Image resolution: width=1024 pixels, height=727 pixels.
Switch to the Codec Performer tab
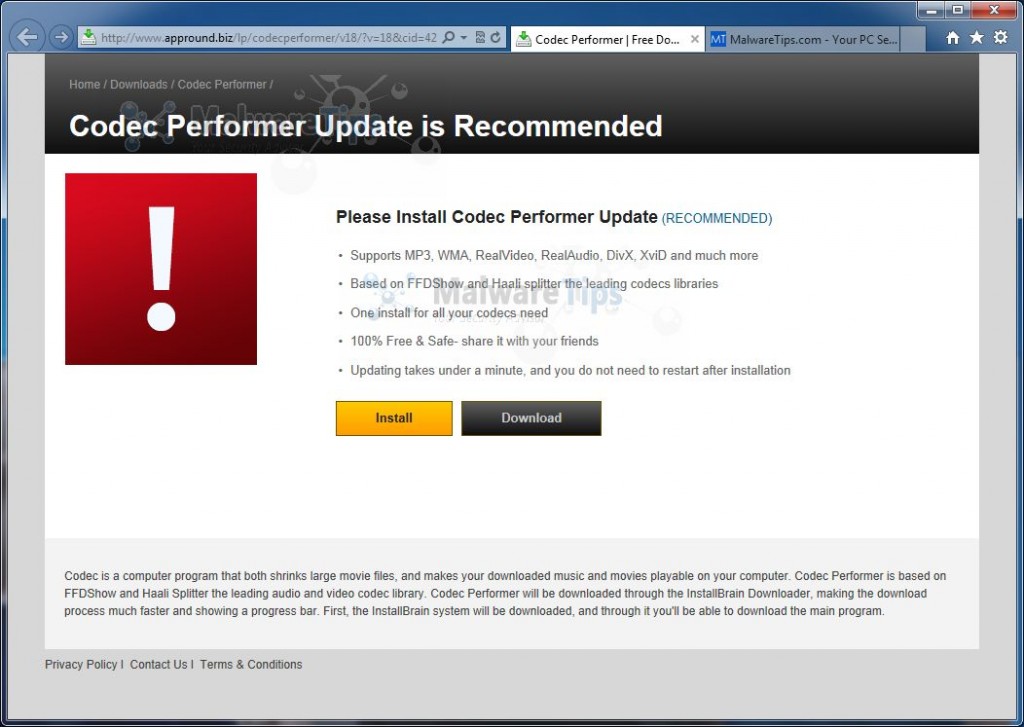click(607, 39)
